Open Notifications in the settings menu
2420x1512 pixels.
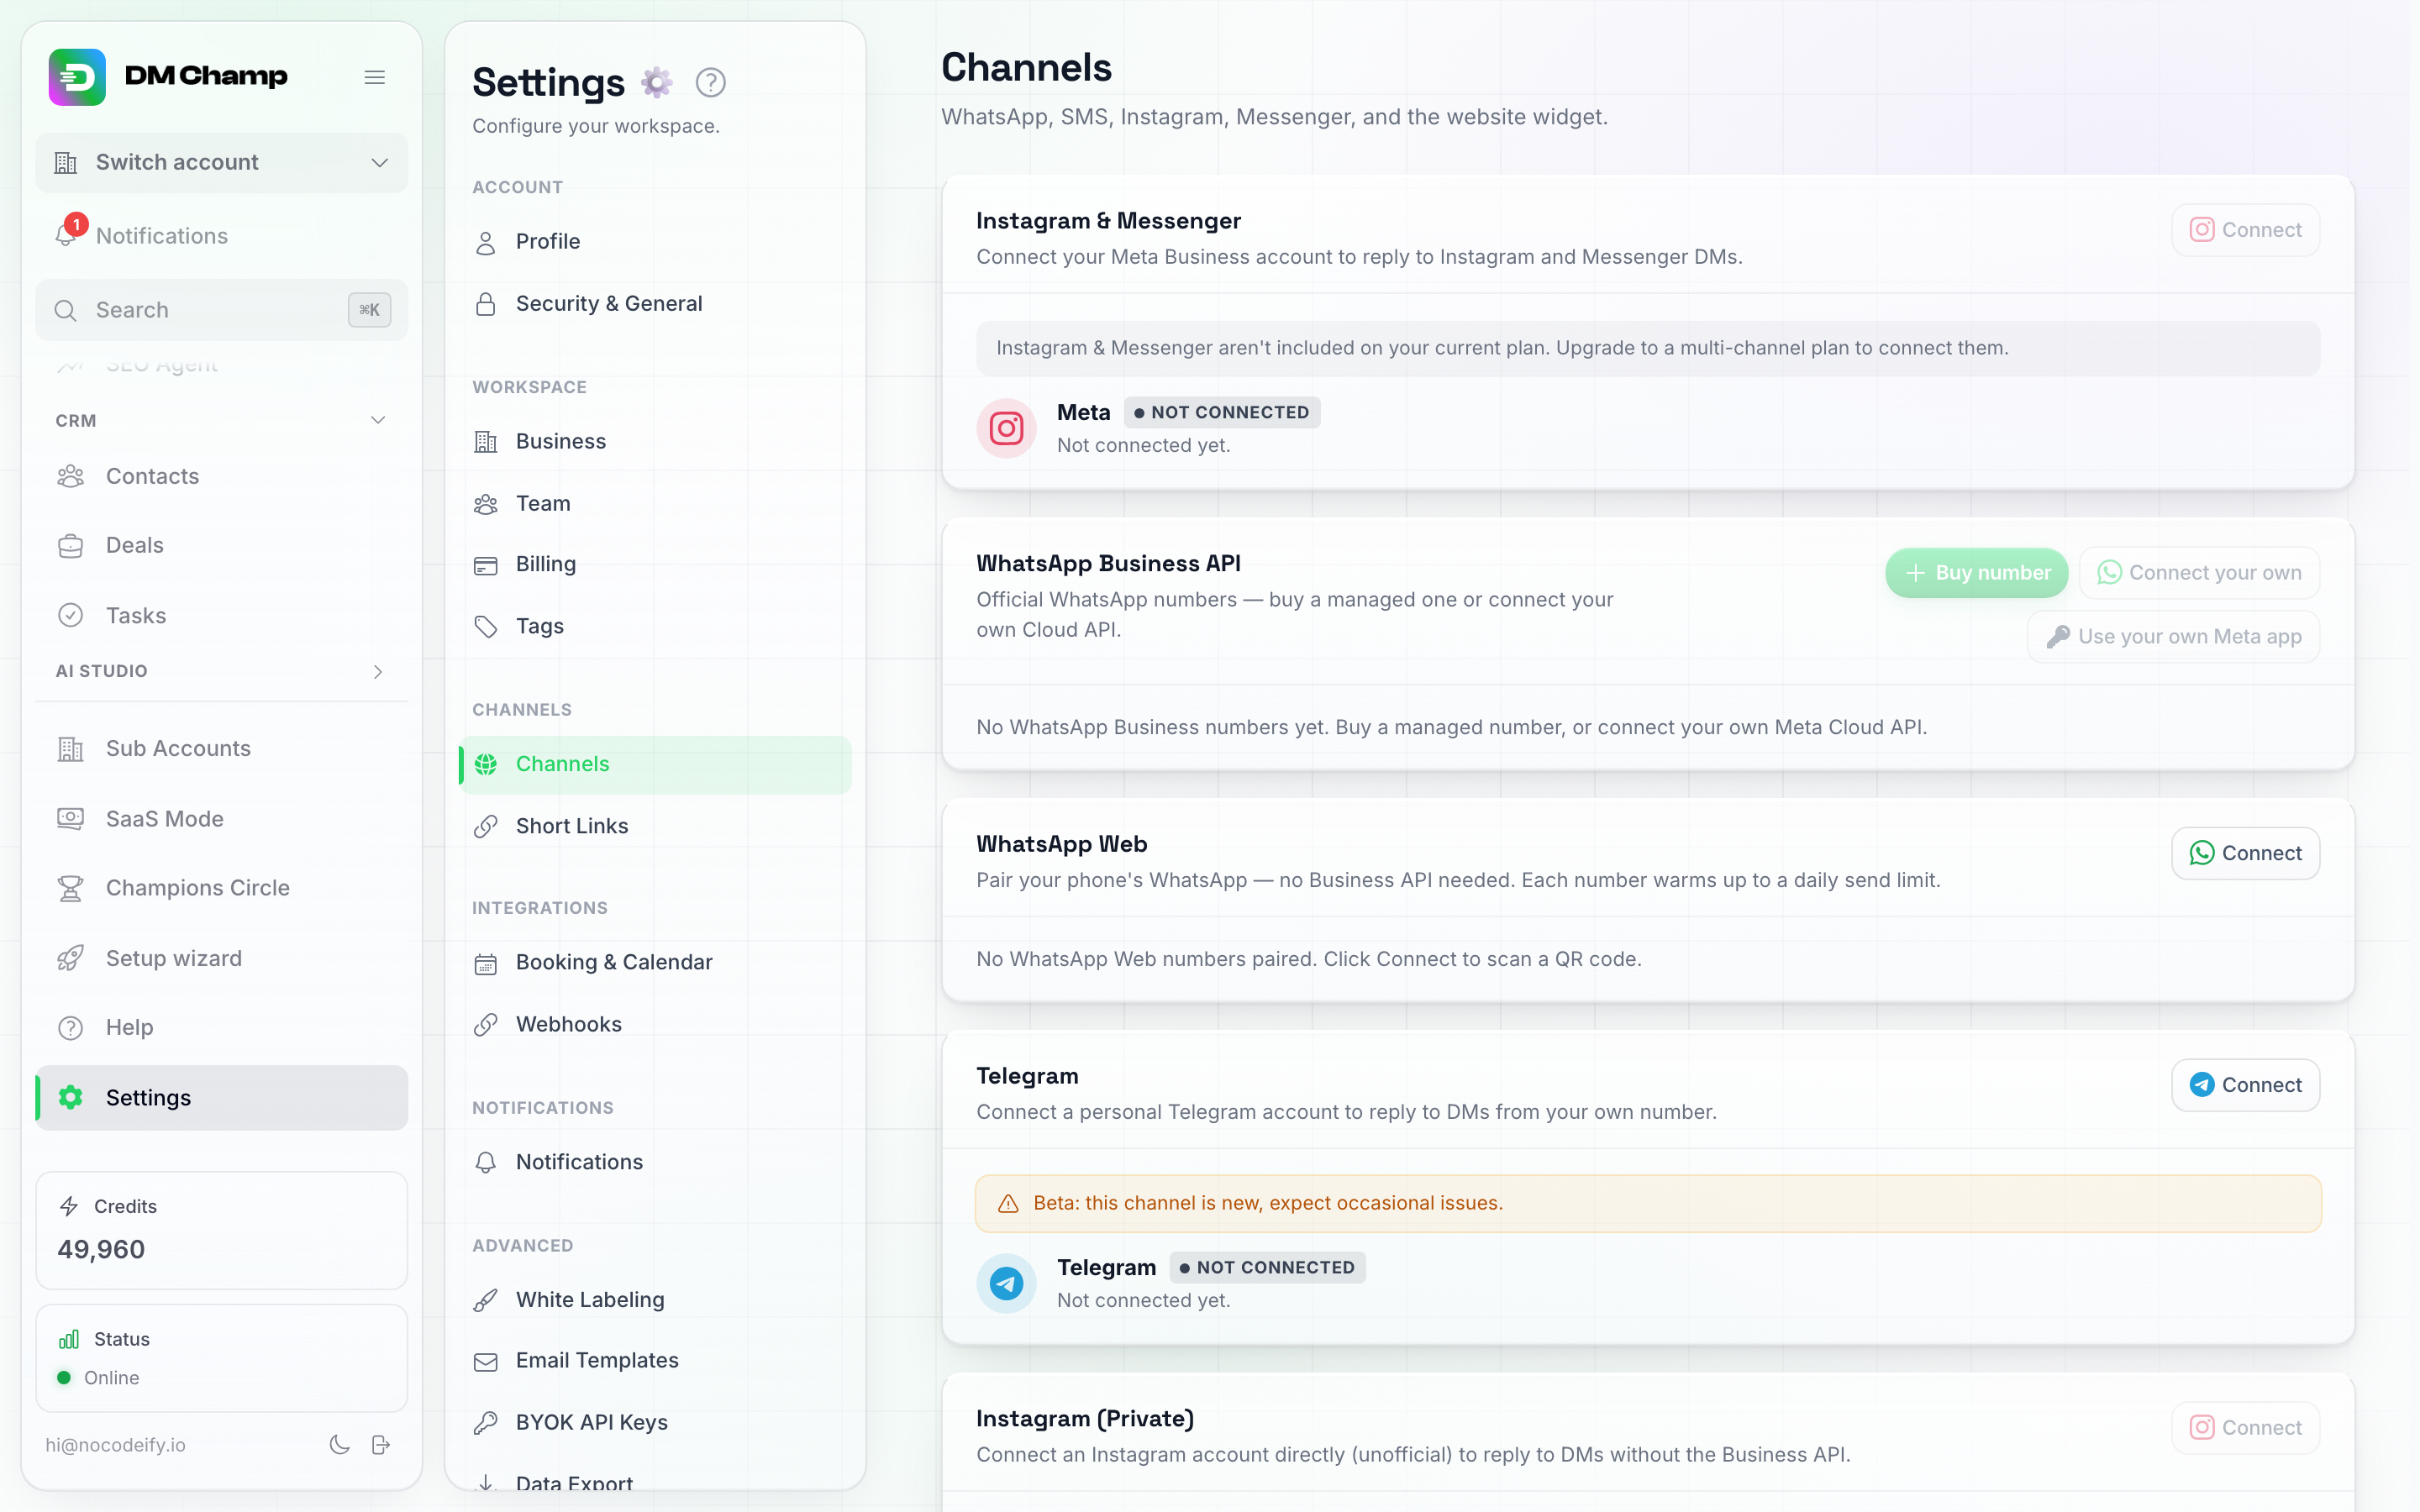[655, 1162]
